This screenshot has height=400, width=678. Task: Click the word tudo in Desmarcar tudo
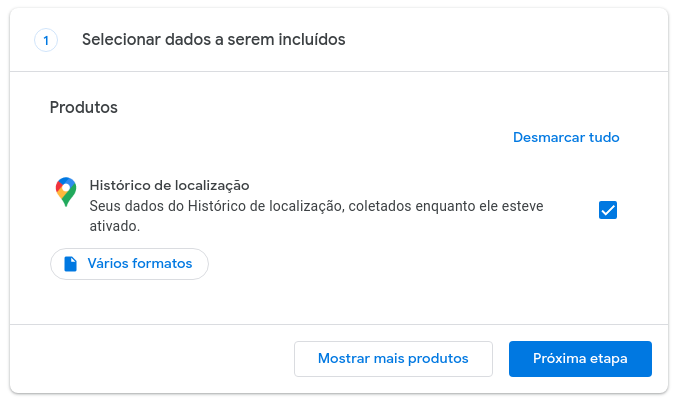pyautogui.click(x=604, y=137)
